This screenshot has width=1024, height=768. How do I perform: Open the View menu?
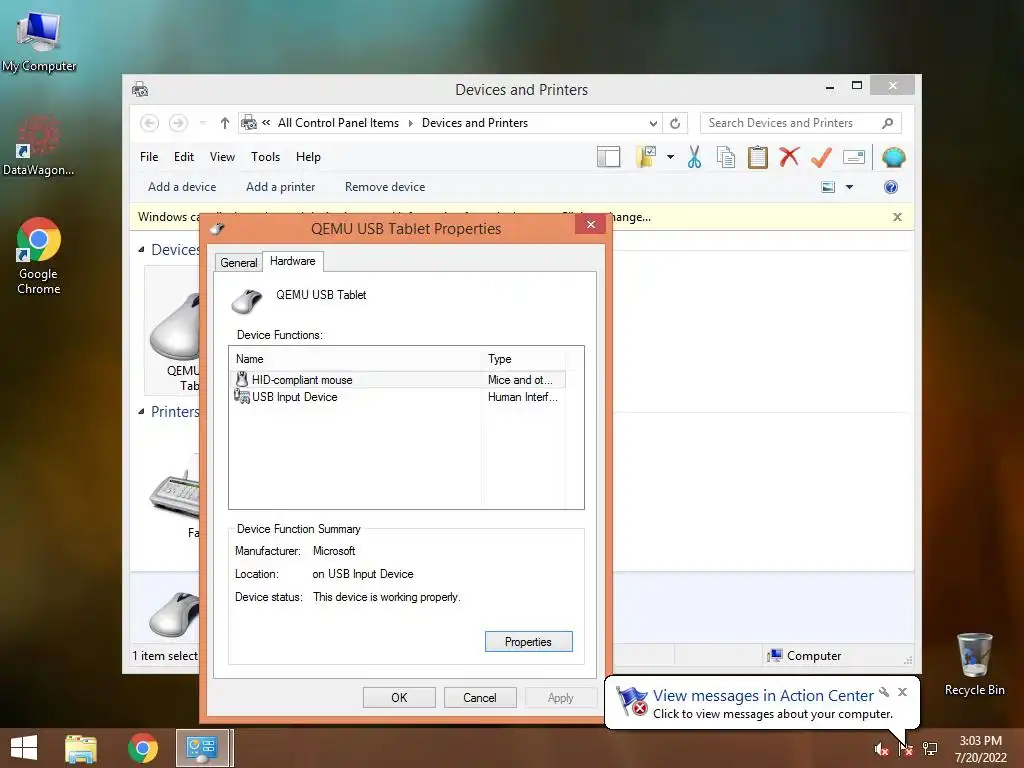(x=222, y=157)
